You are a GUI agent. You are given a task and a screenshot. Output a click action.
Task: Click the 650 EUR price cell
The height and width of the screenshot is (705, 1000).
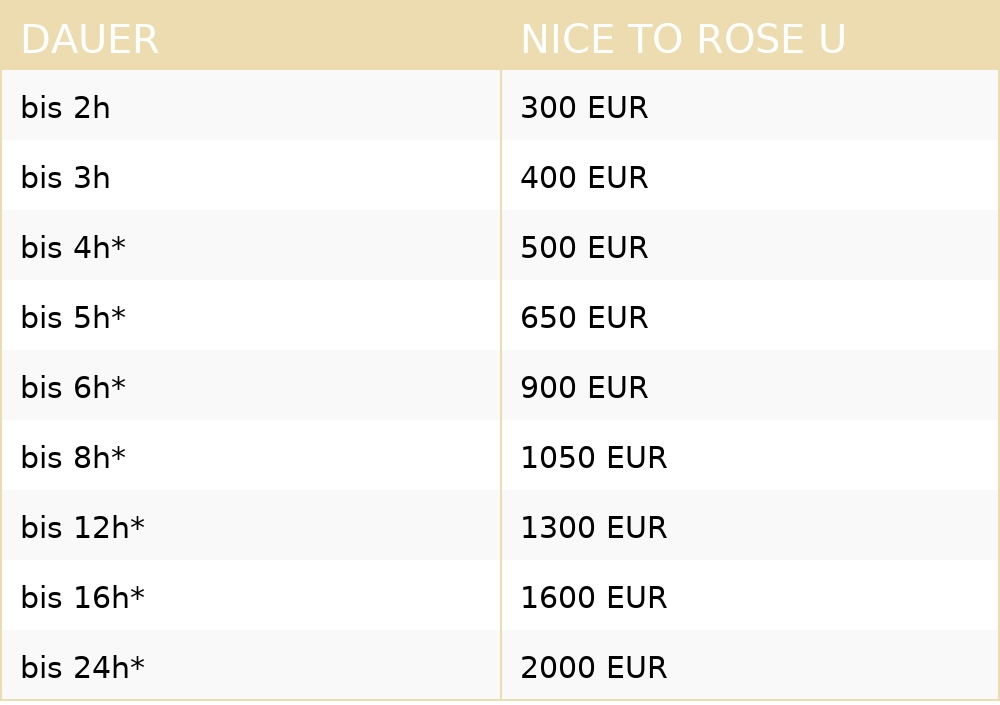pos(584,318)
